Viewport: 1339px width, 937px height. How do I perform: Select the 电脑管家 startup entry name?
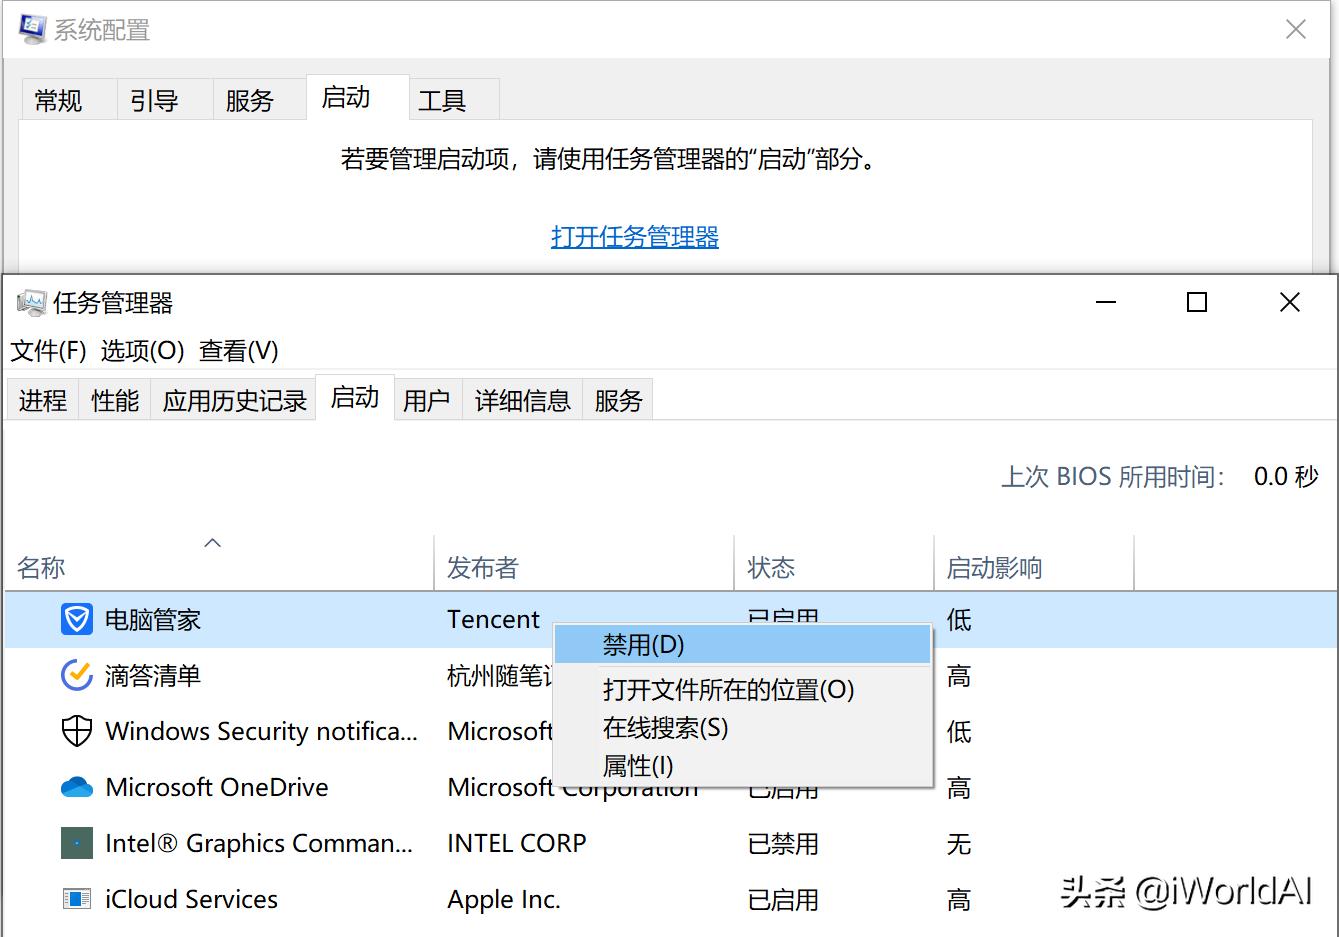(x=153, y=620)
